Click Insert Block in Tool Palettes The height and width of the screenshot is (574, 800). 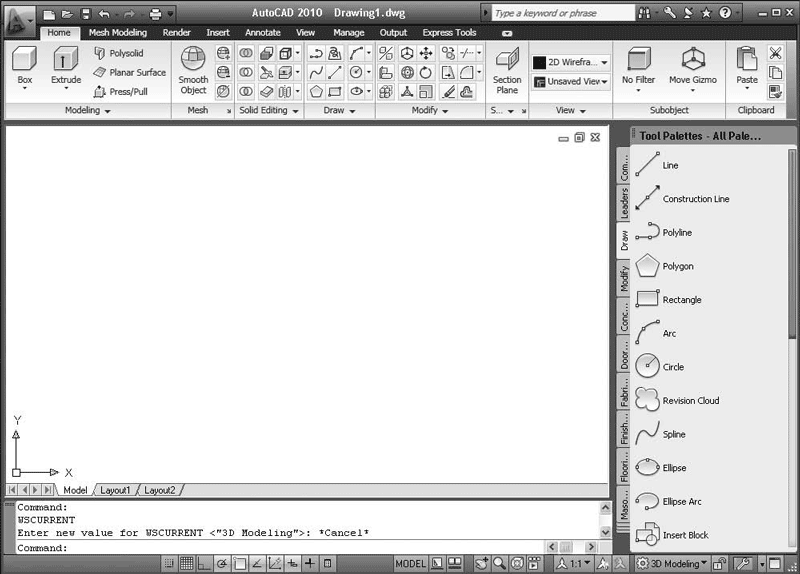tap(672, 535)
